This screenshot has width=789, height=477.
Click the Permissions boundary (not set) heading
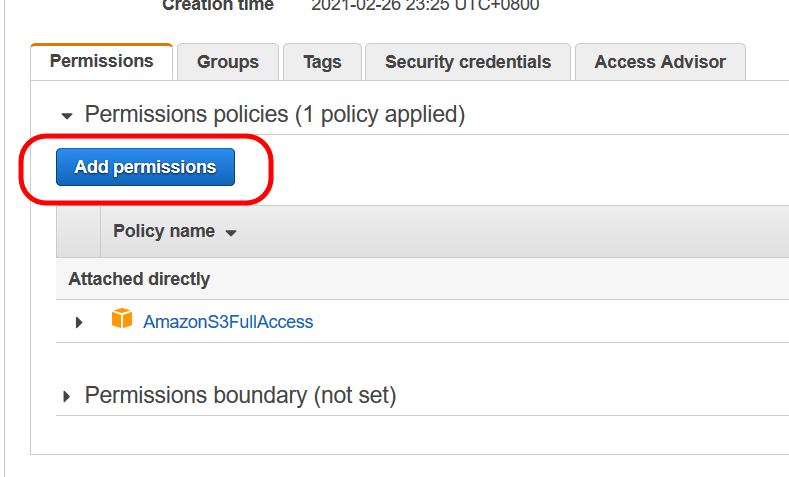coord(240,396)
